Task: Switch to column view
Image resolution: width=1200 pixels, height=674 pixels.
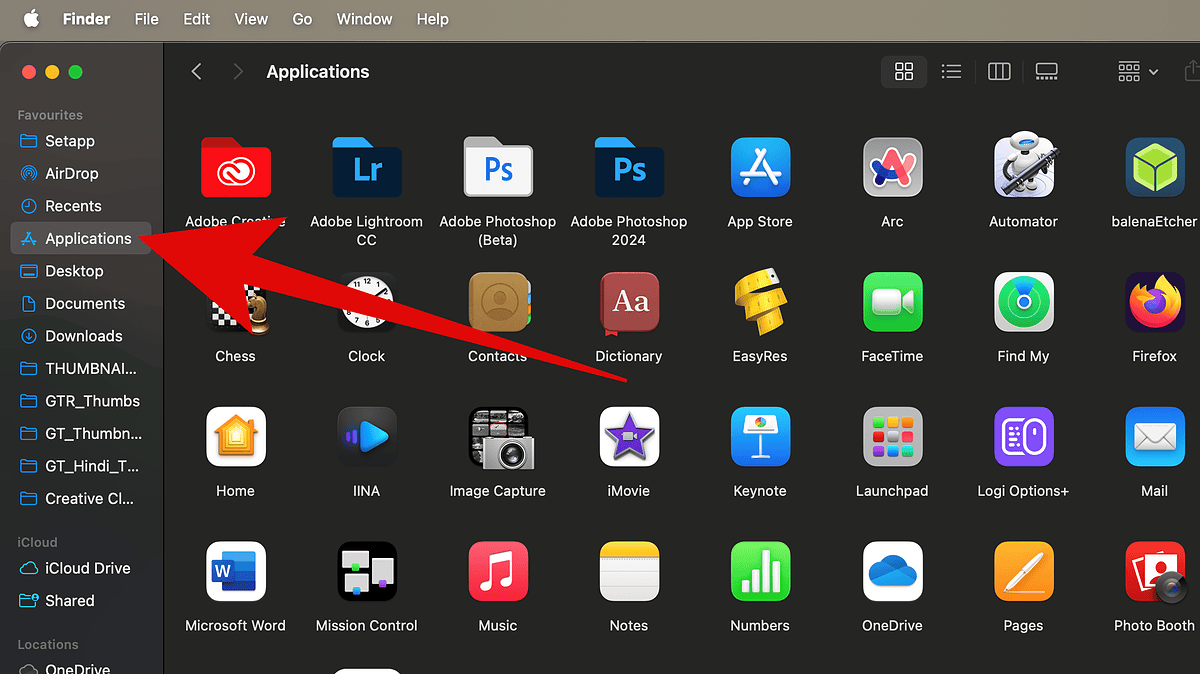Action: [x=999, y=71]
